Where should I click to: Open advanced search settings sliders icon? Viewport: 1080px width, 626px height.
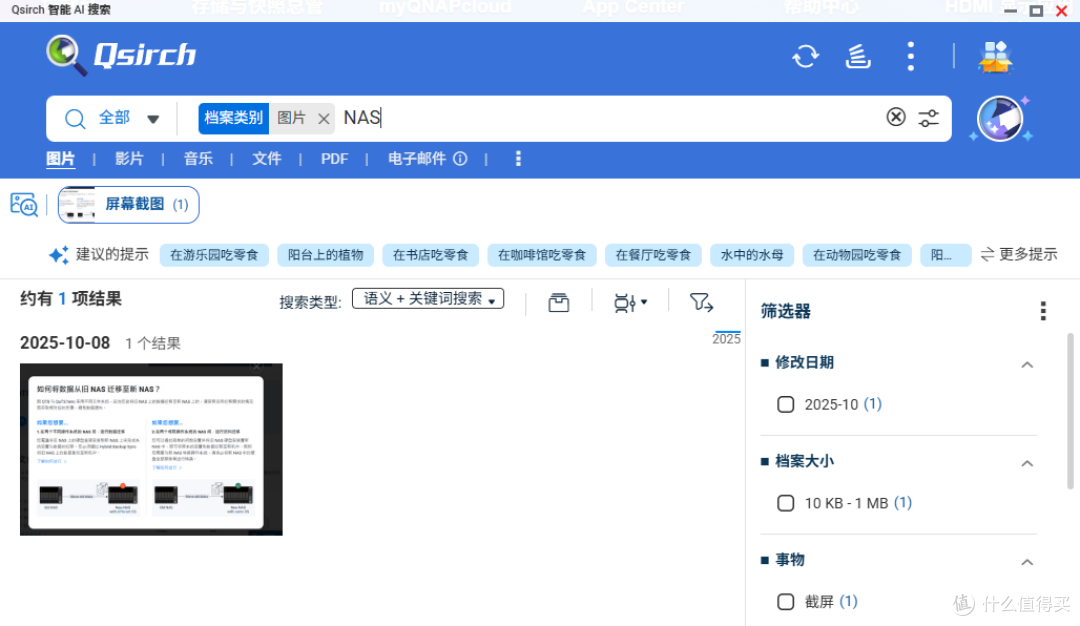coord(928,118)
